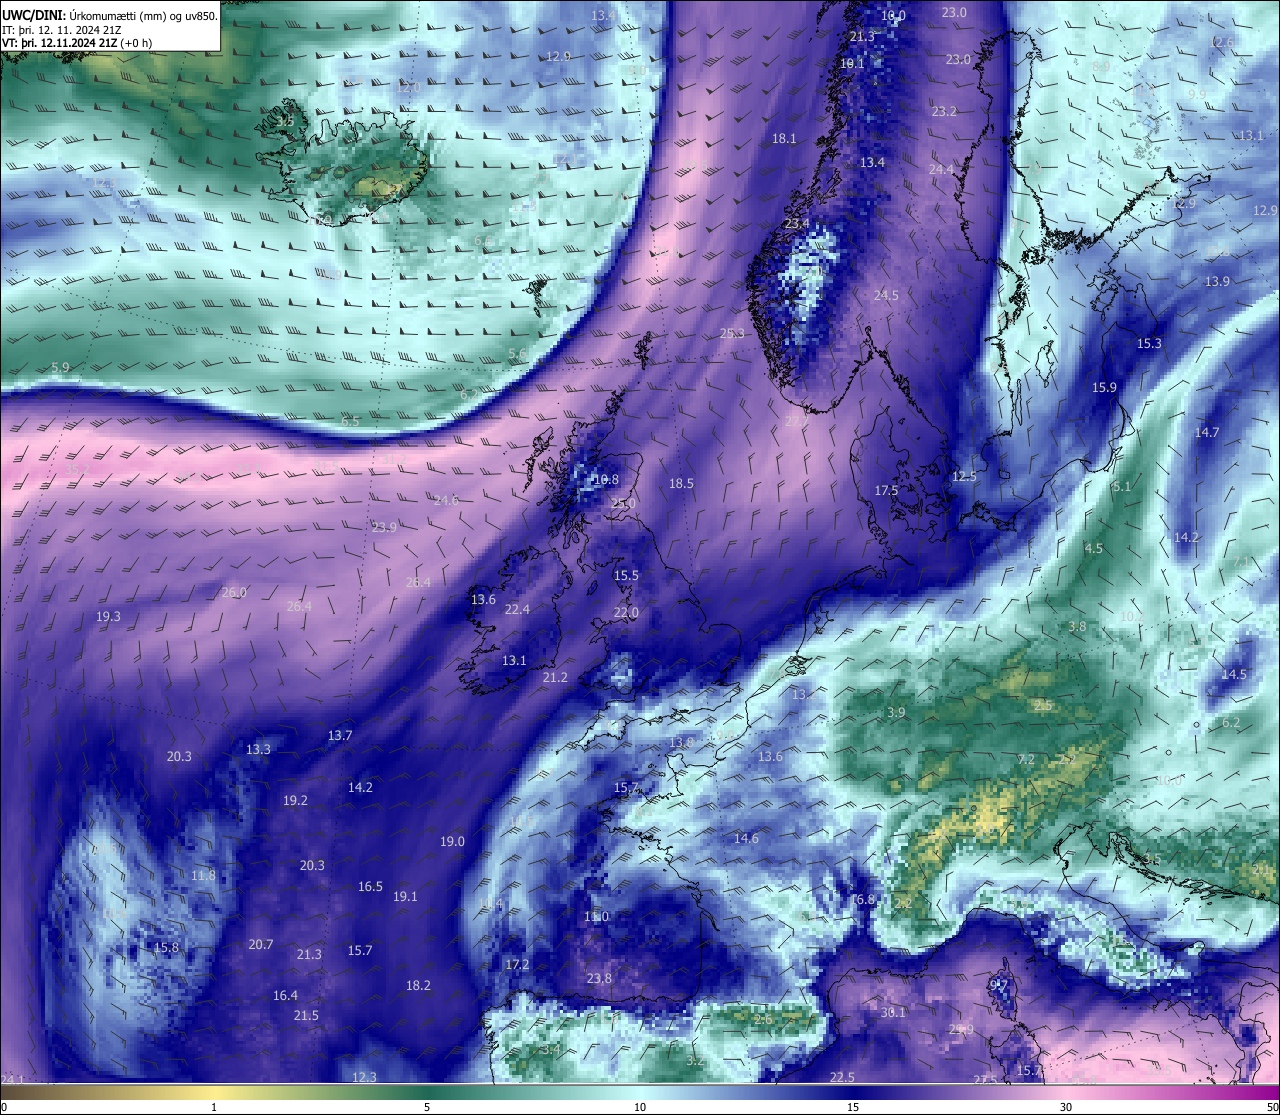
Task: Click the 12.3 value label
Action: pyautogui.click(x=364, y=1077)
